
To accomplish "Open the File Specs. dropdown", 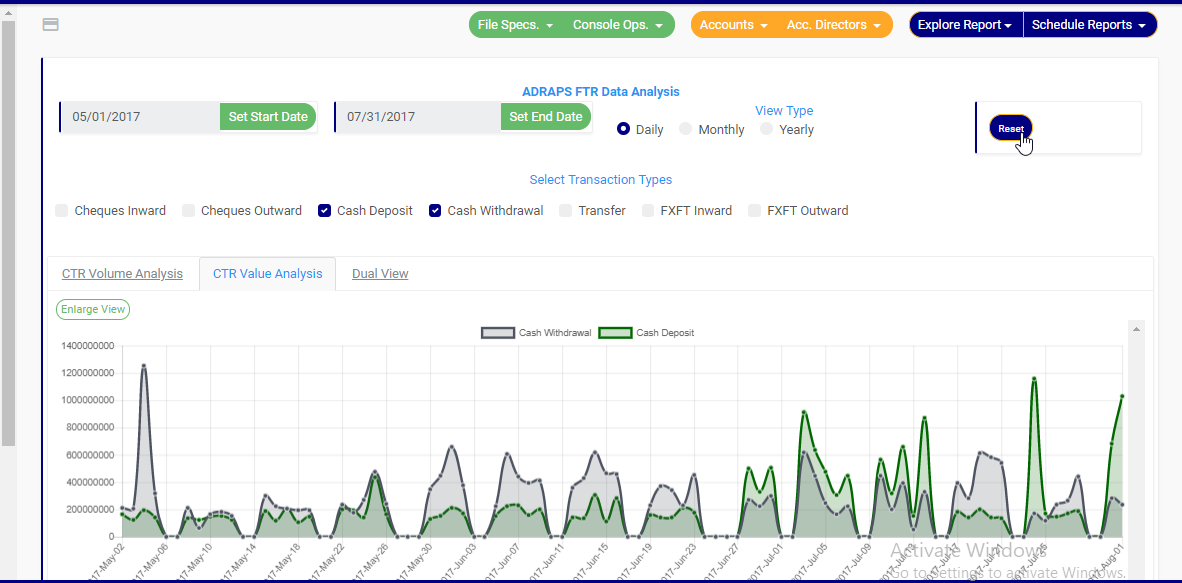I will pos(516,25).
